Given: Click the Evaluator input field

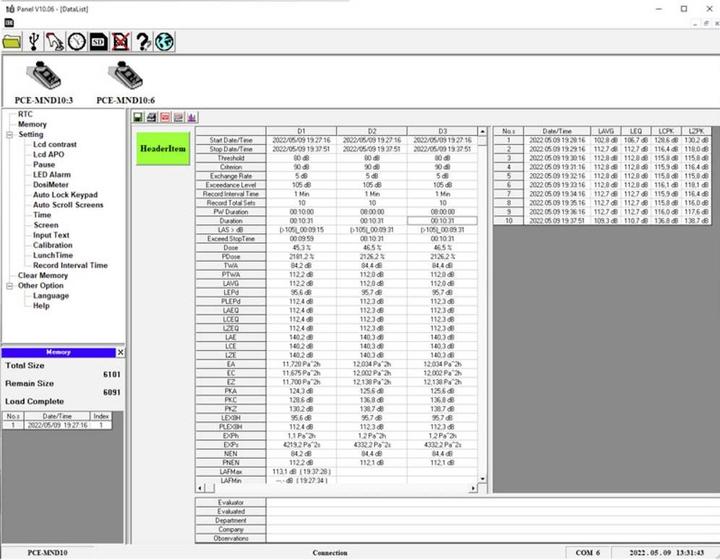Looking at the screenshot, I should click(493, 503).
